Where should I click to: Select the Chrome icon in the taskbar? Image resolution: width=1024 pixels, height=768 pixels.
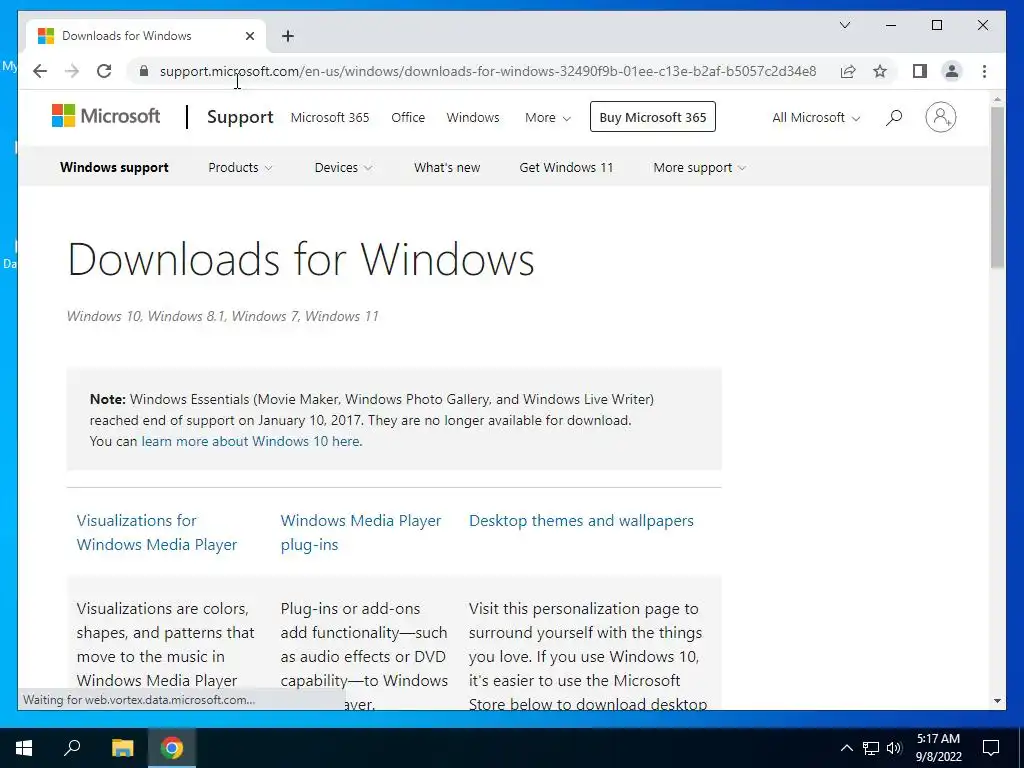pyautogui.click(x=172, y=748)
